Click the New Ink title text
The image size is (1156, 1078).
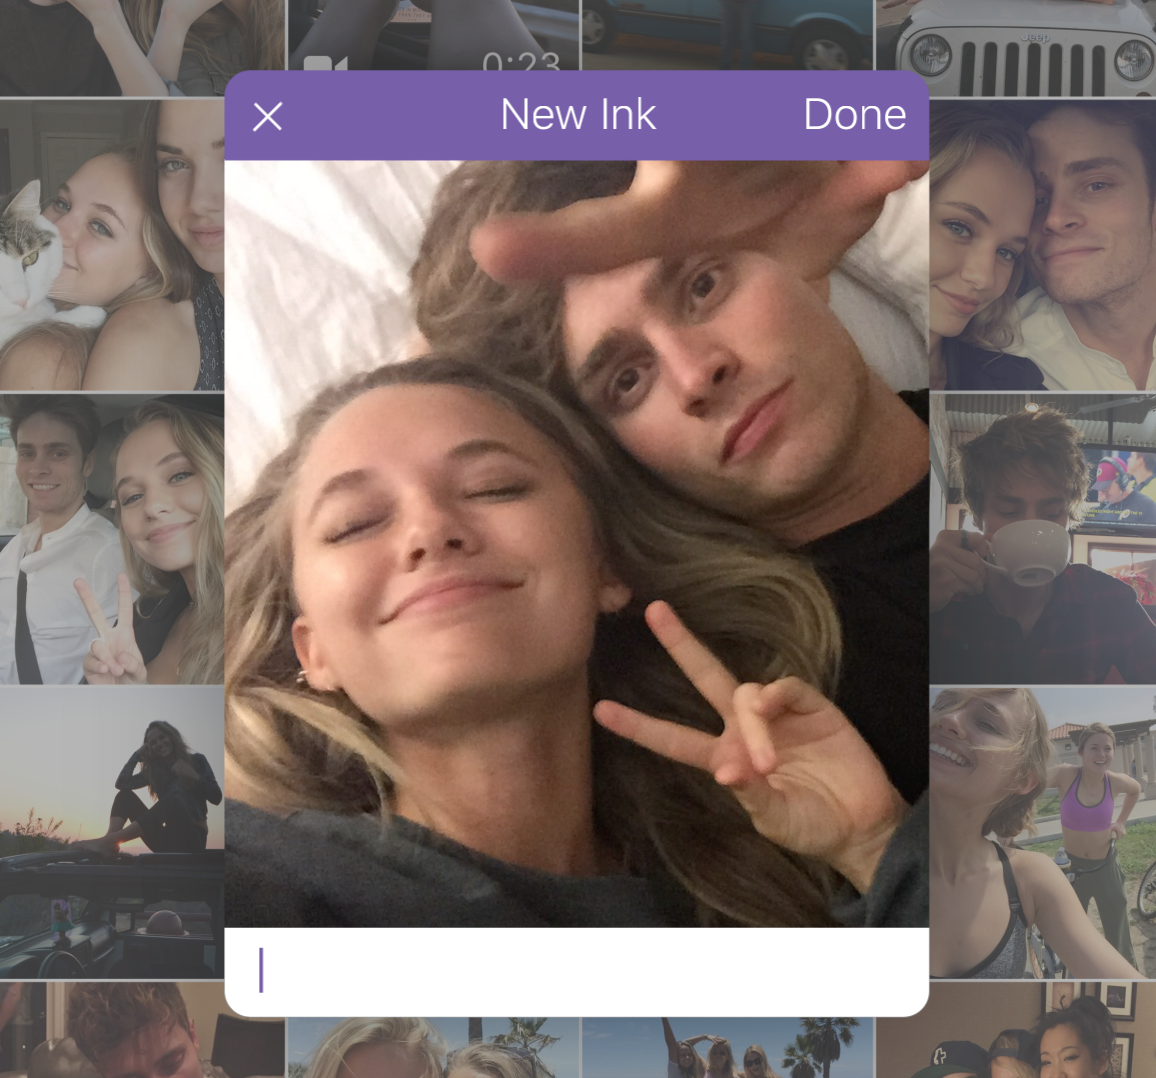pyautogui.click(x=578, y=115)
